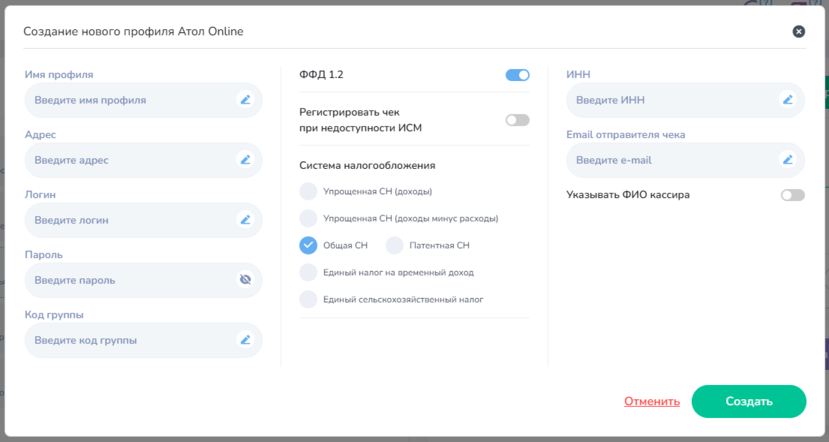The height and width of the screenshot is (442, 829).
Task: Select Упрощенная СН (доходы минус расходы)
Action: point(308,218)
